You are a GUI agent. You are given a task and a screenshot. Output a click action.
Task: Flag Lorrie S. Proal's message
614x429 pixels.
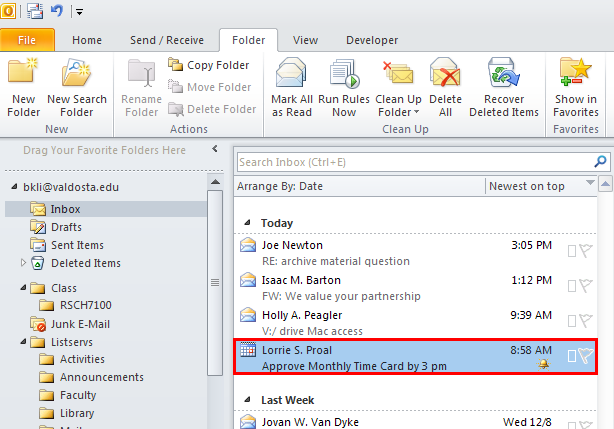[586, 356]
